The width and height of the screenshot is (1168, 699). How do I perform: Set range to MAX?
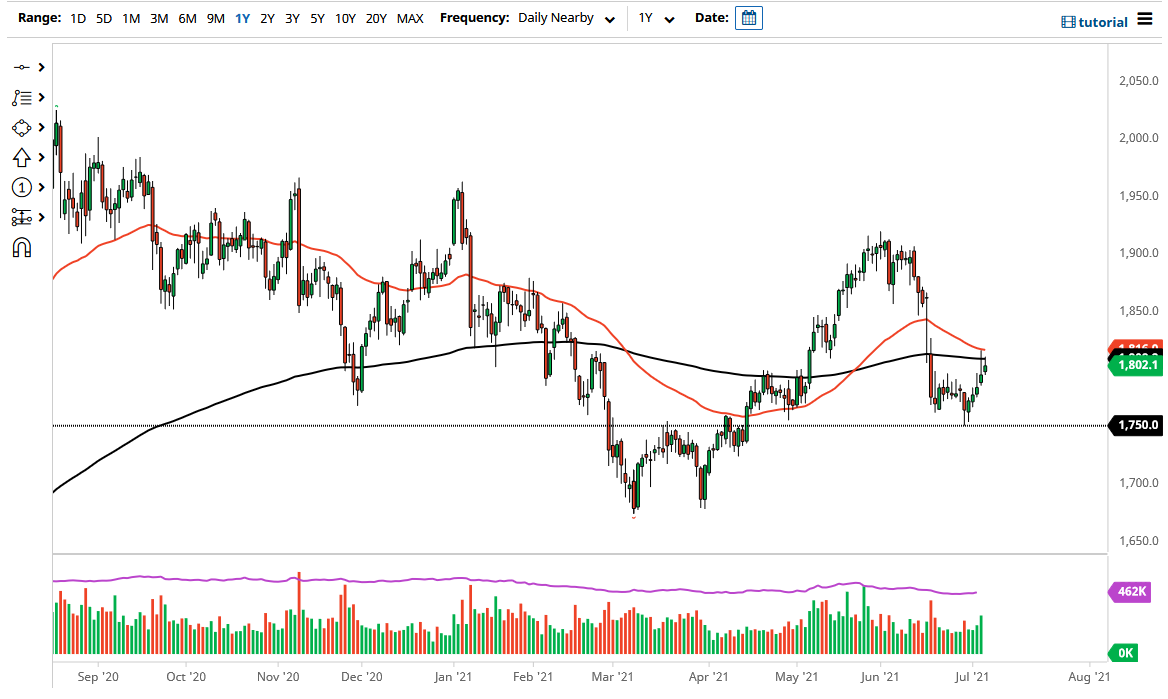point(410,18)
